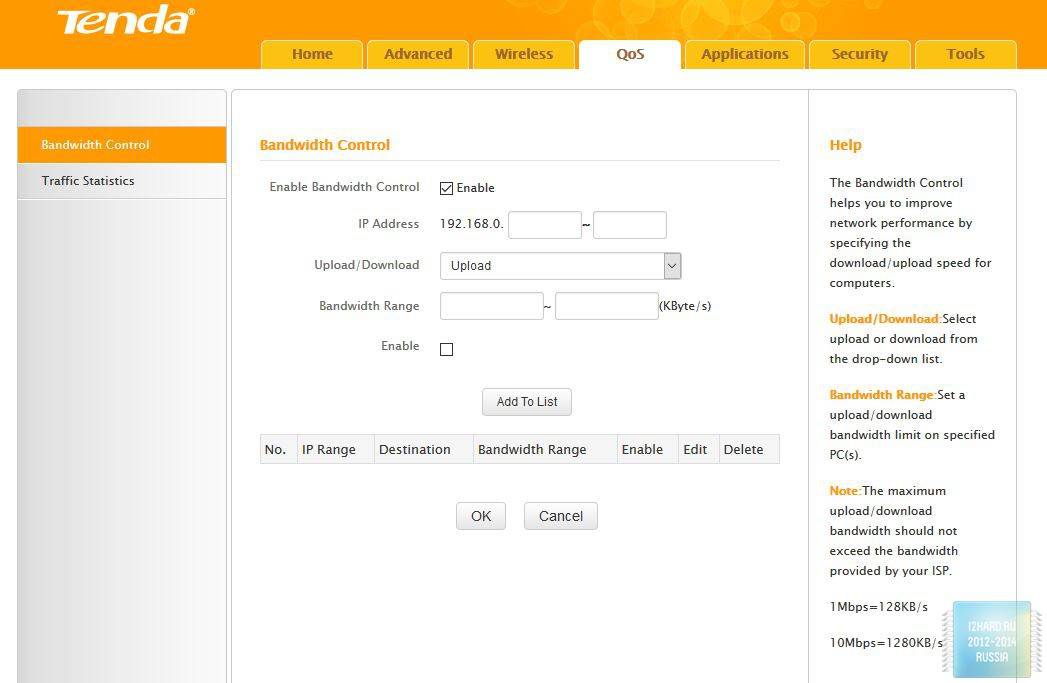1047x683 pixels.
Task: Go to the Wireless tab
Action: 523,54
